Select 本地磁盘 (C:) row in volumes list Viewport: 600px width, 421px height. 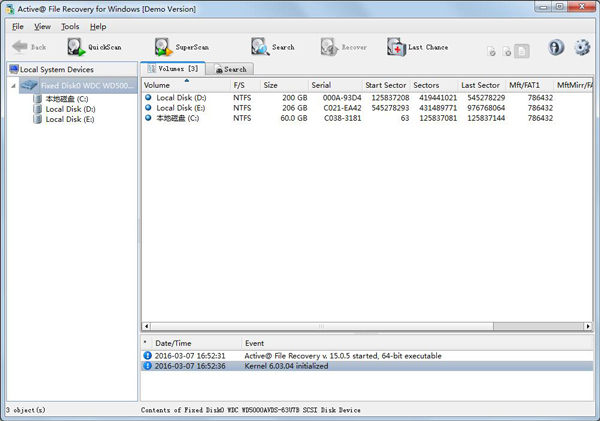coord(367,118)
